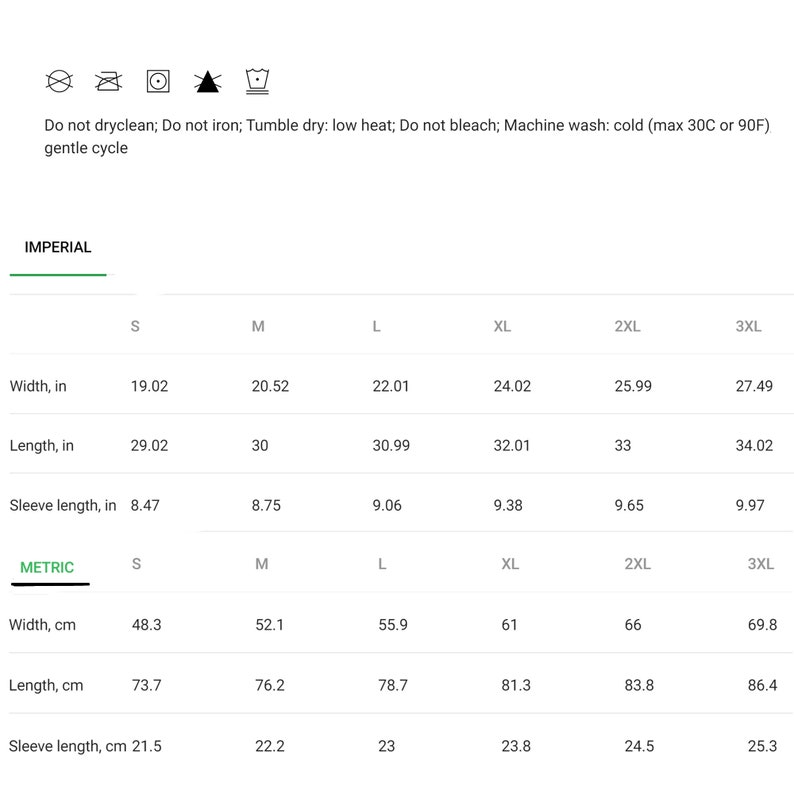Click the metric length value 86.4
Image resolution: width=794 pixels, height=794 pixels.
762,685
